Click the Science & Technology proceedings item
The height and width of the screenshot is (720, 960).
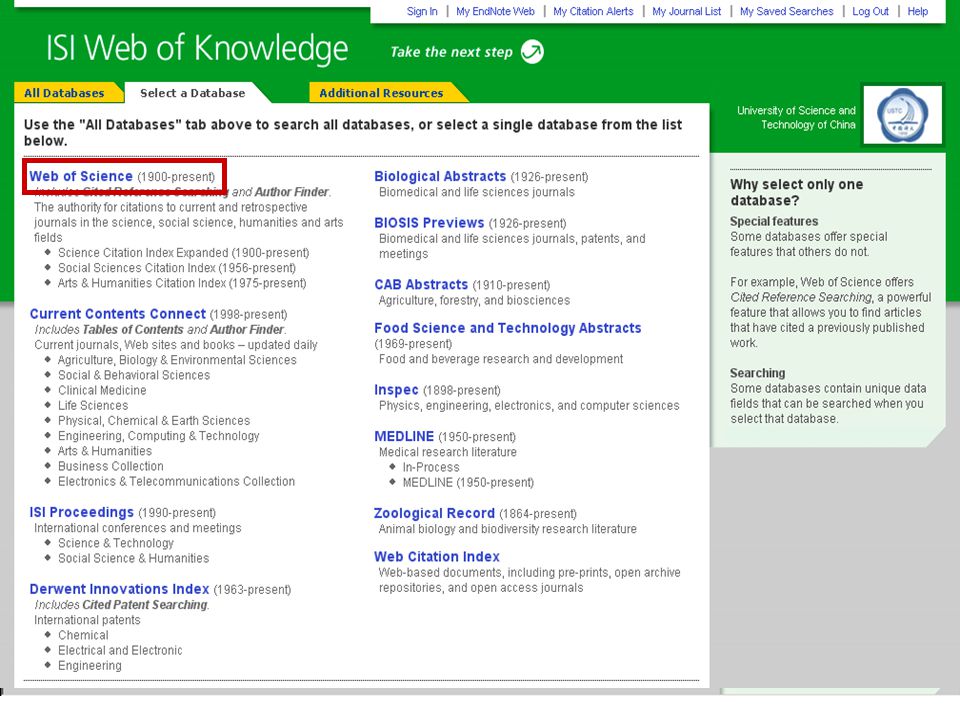116,543
